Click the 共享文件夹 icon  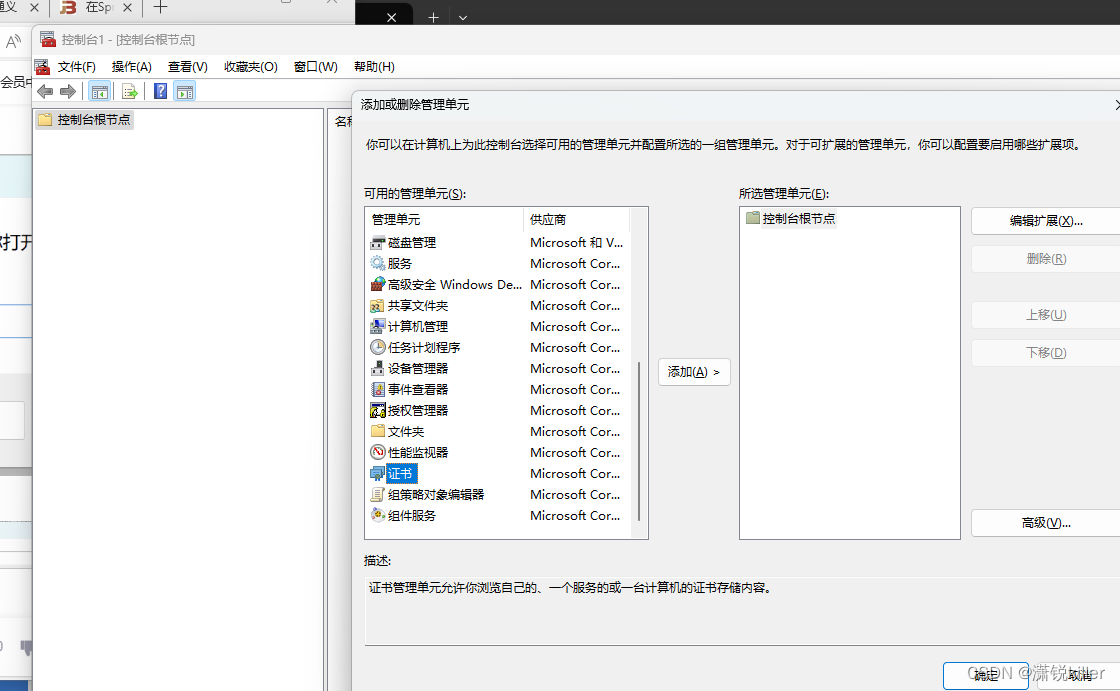[377, 306]
